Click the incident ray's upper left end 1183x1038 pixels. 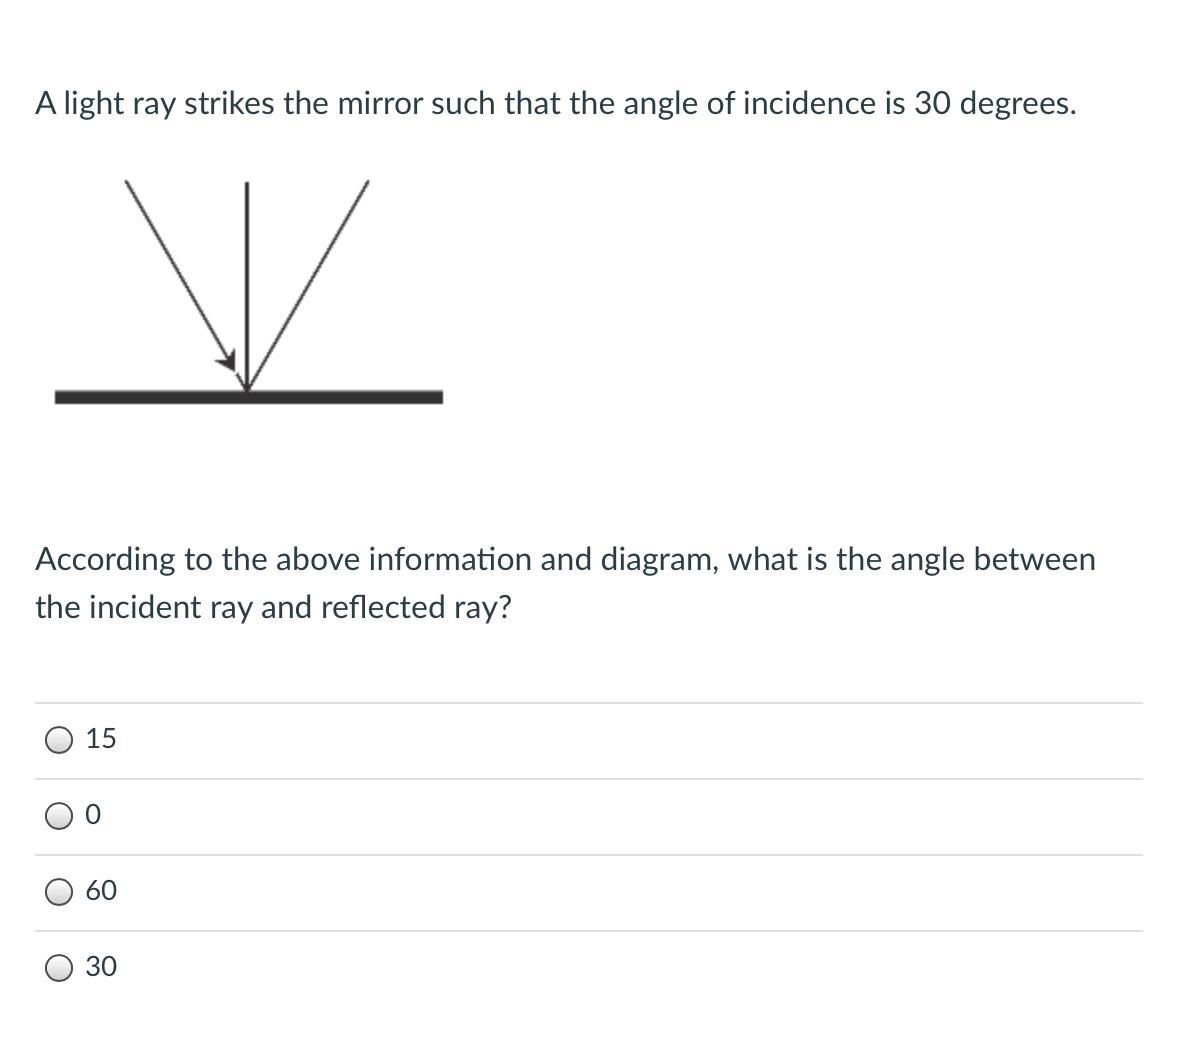coord(127,183)
